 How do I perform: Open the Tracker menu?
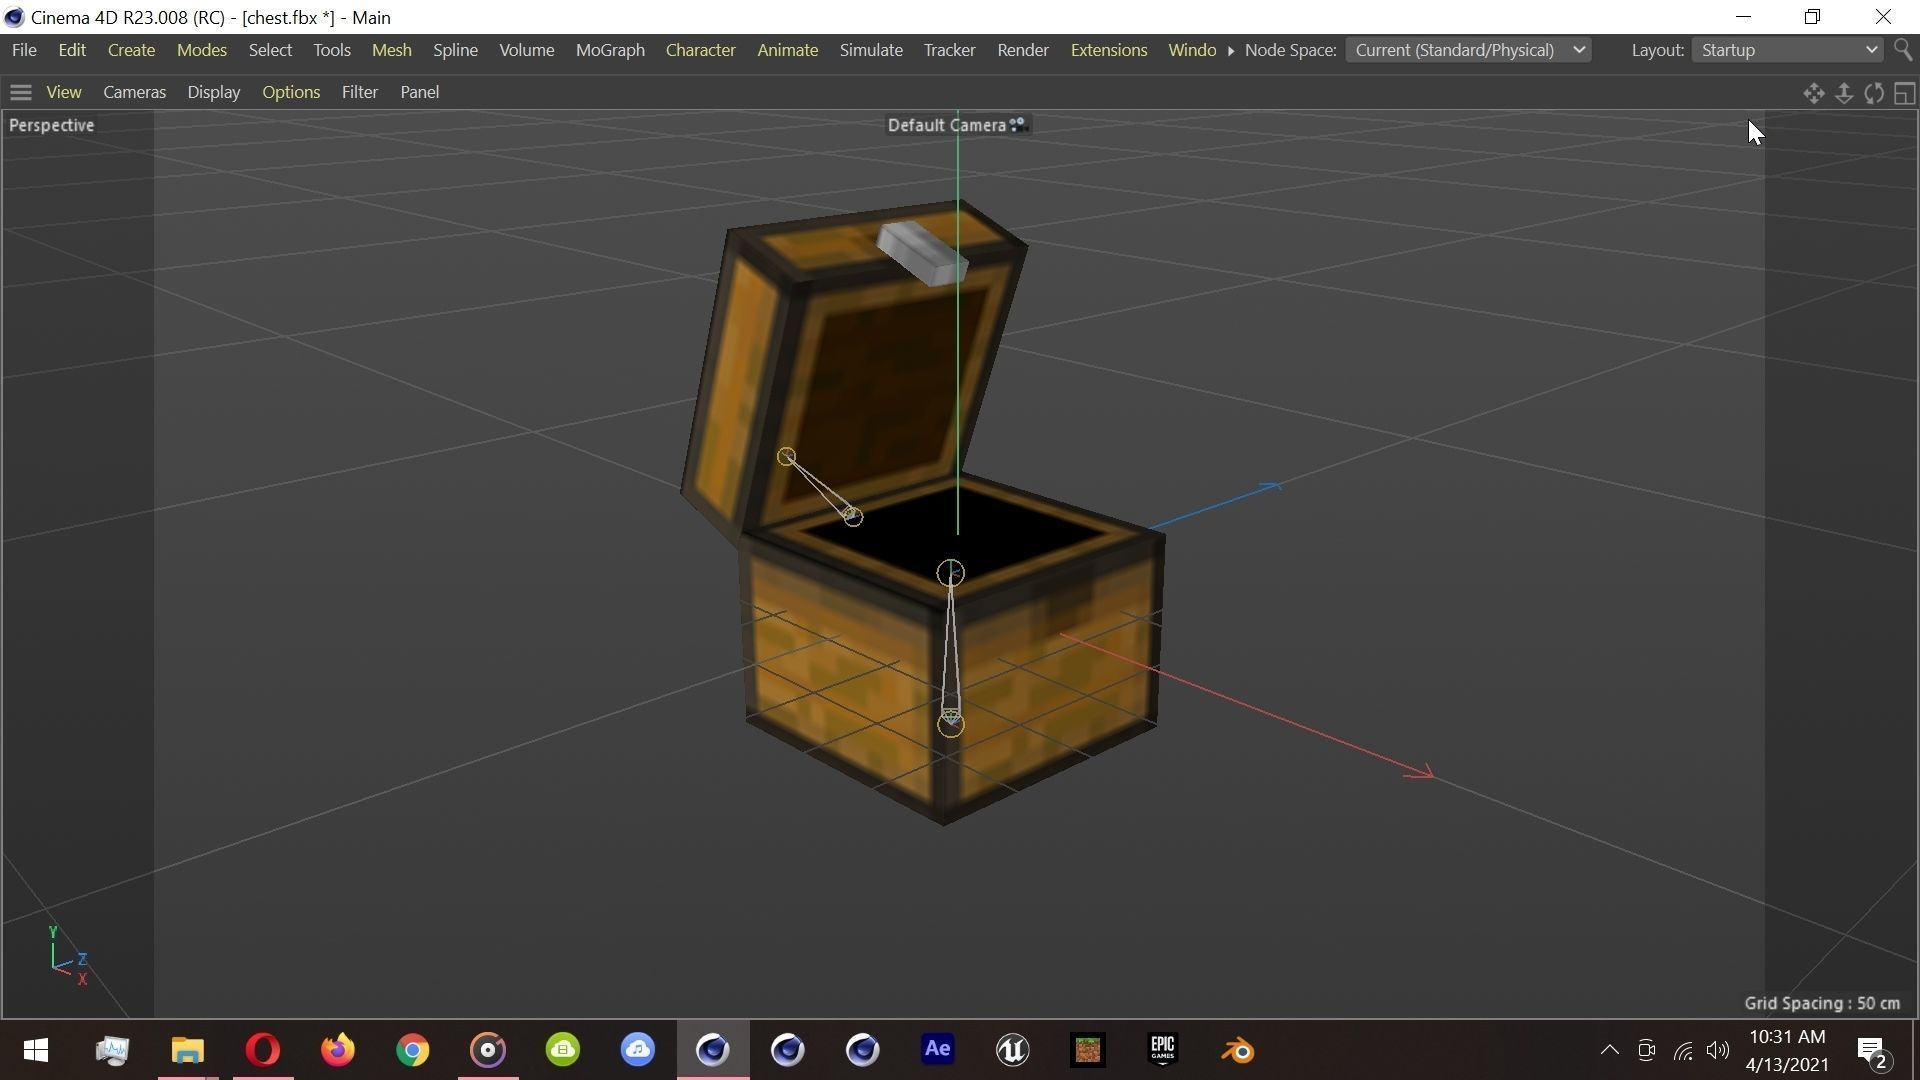[949, 50]
